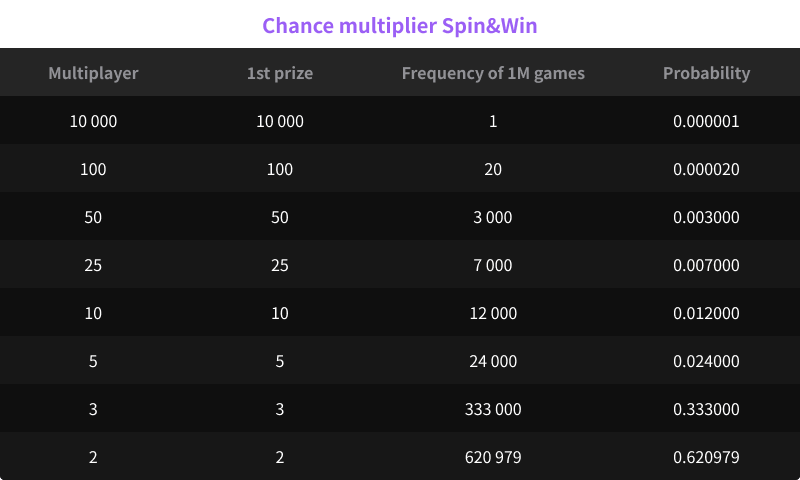
Task: Click the frequency value 20
Action: point(493,169)
